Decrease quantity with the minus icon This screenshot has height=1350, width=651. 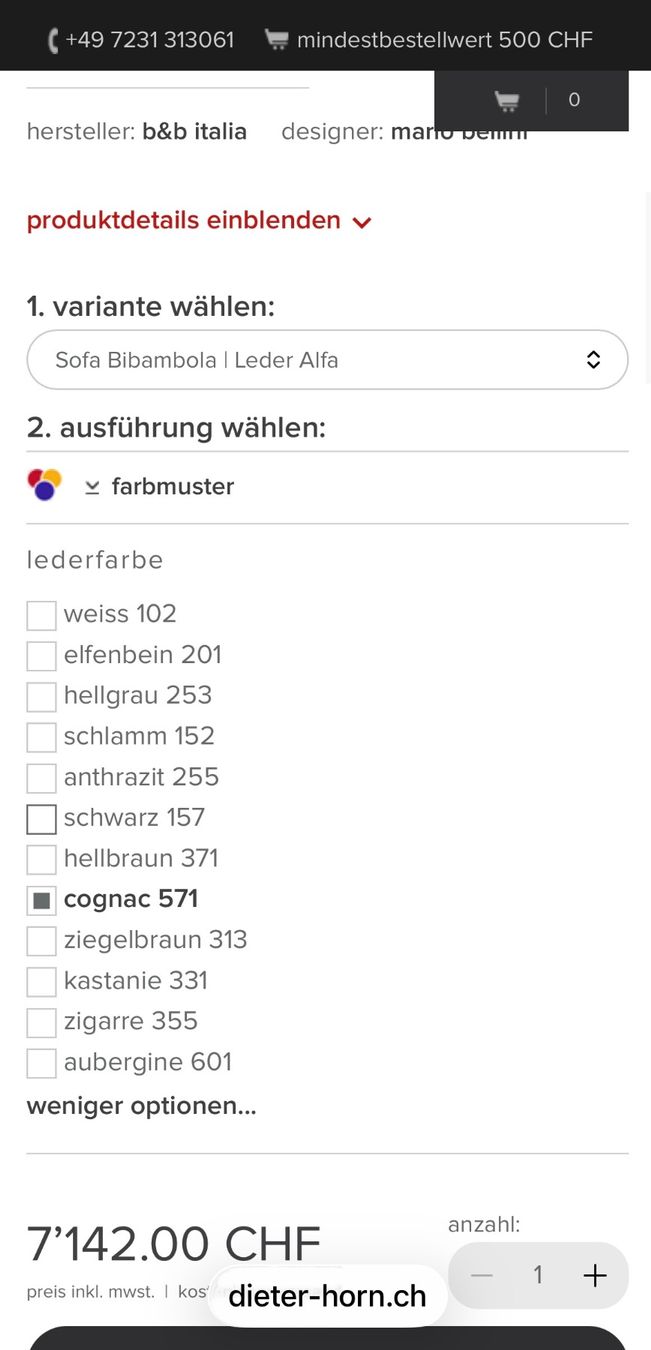coord(482,1275)
